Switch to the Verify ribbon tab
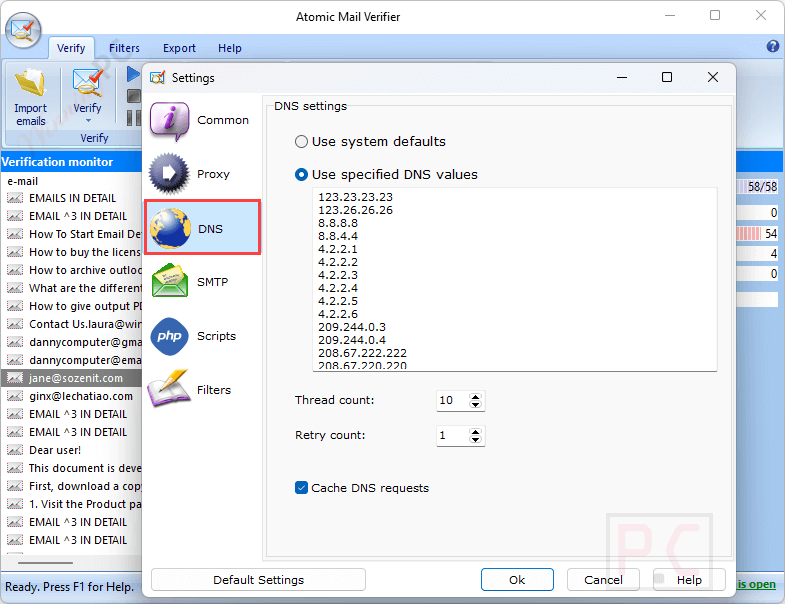This screenshot has height=604, width=785. pyautogui.click(x=71, y=48)
